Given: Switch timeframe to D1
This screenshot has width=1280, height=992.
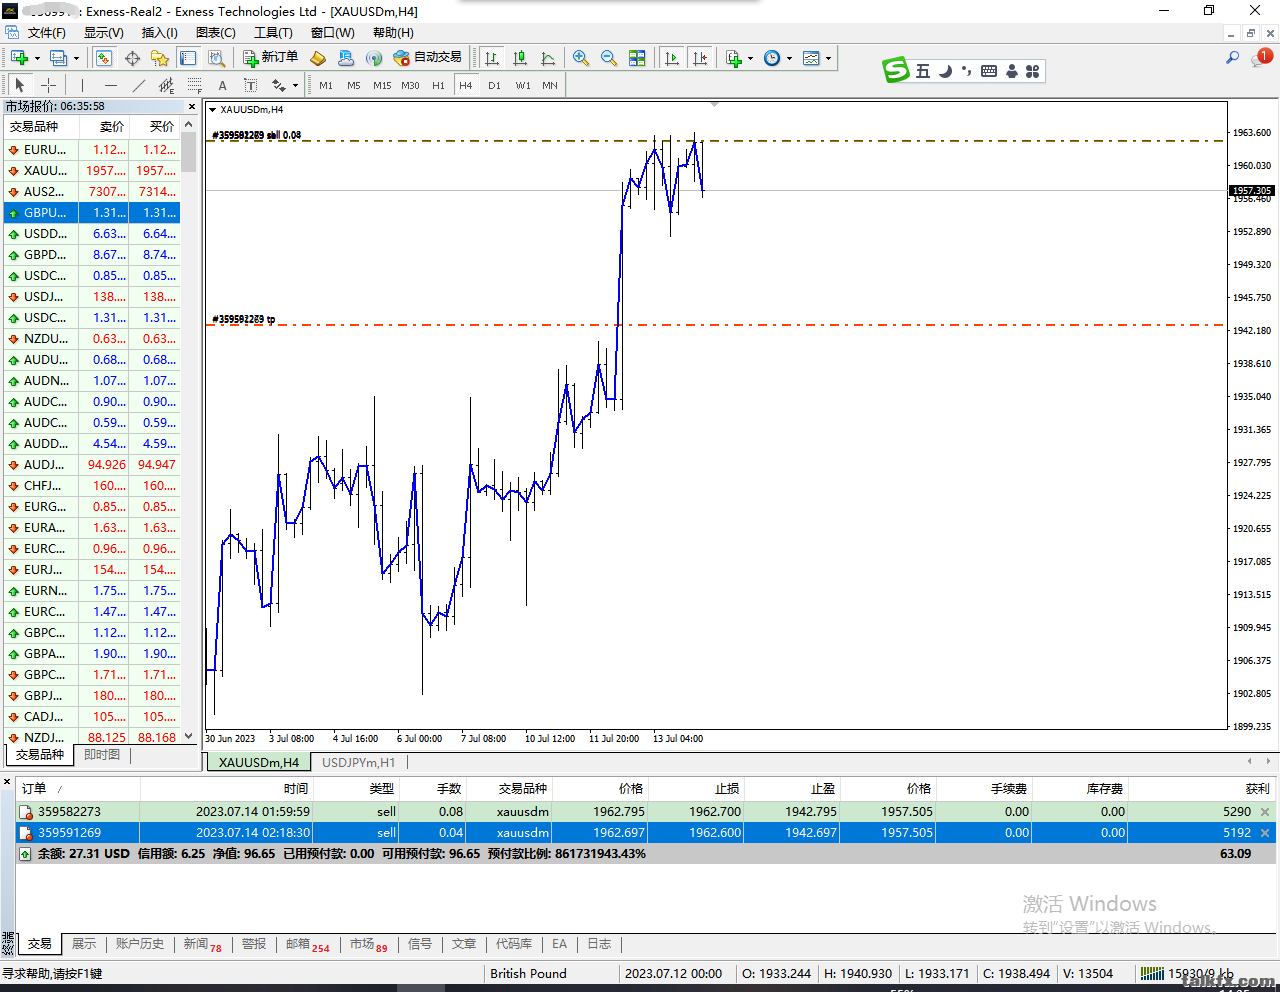Looking at the screenshot, I should pos(494,85).
